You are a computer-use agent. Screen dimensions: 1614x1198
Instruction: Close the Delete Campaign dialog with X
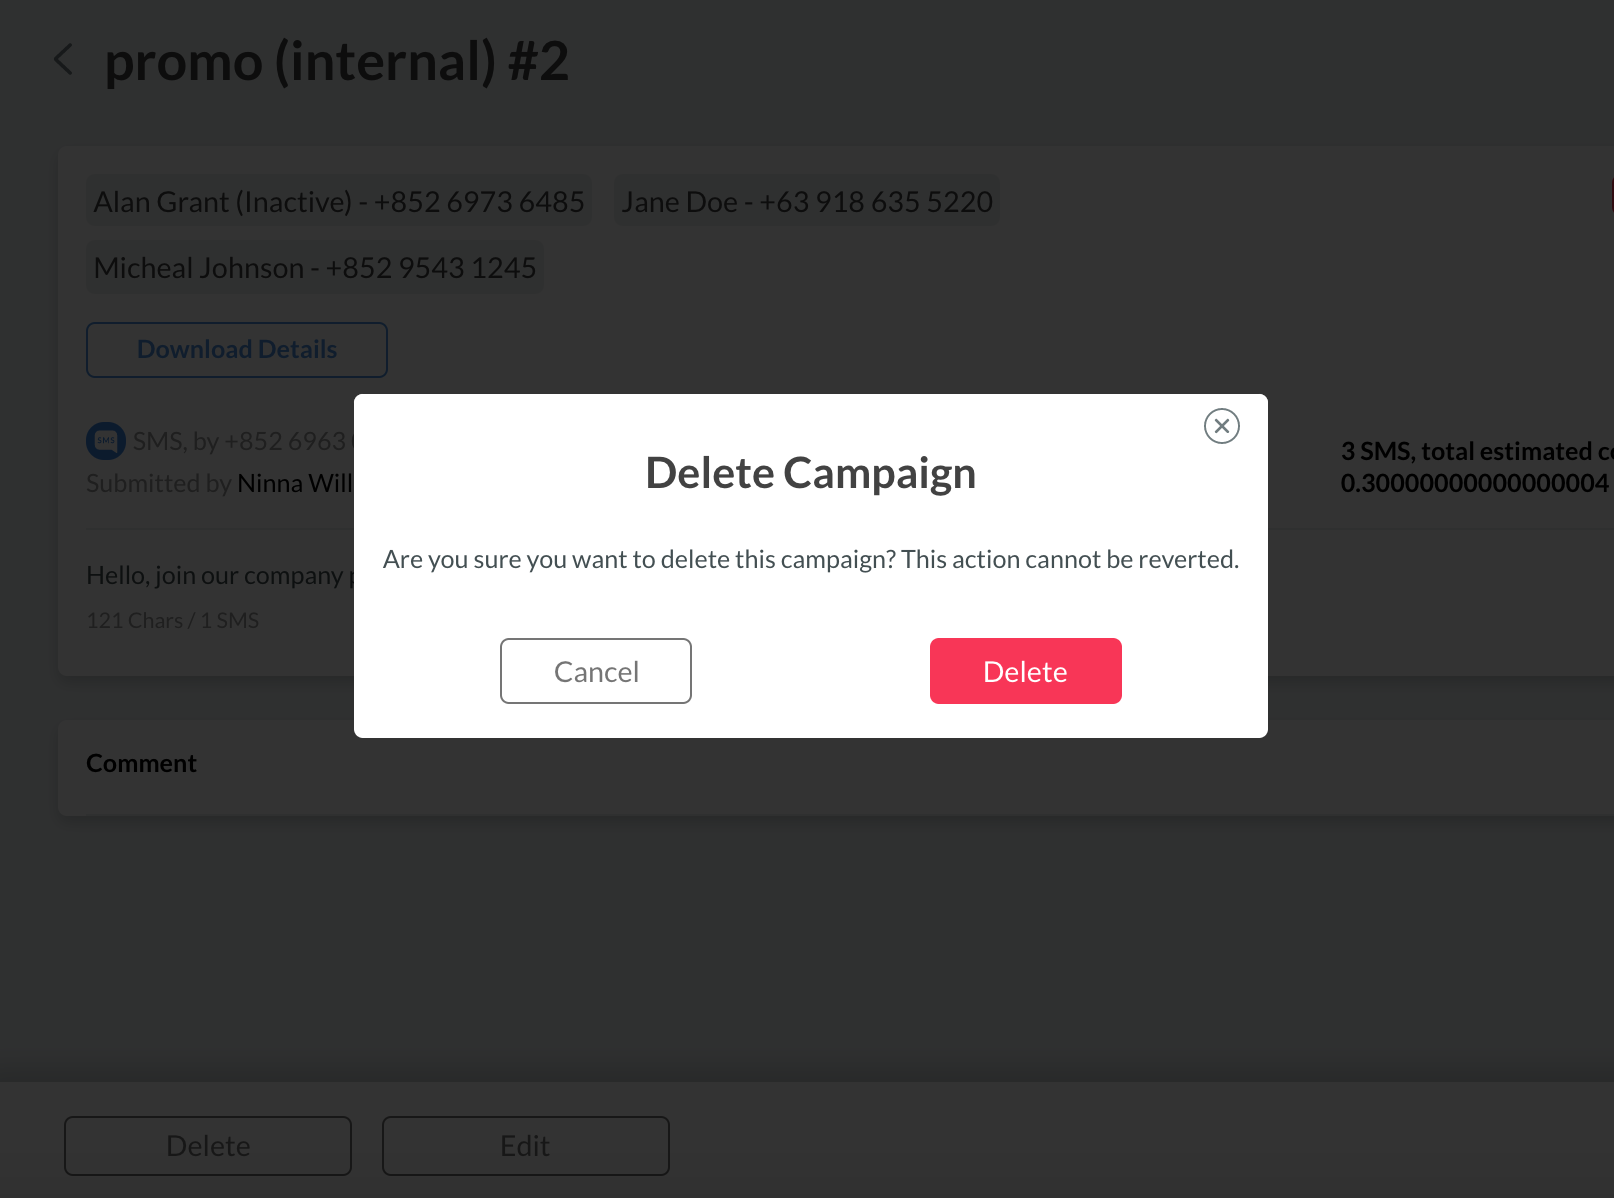pyautogui.click(x=1221, y=426)
